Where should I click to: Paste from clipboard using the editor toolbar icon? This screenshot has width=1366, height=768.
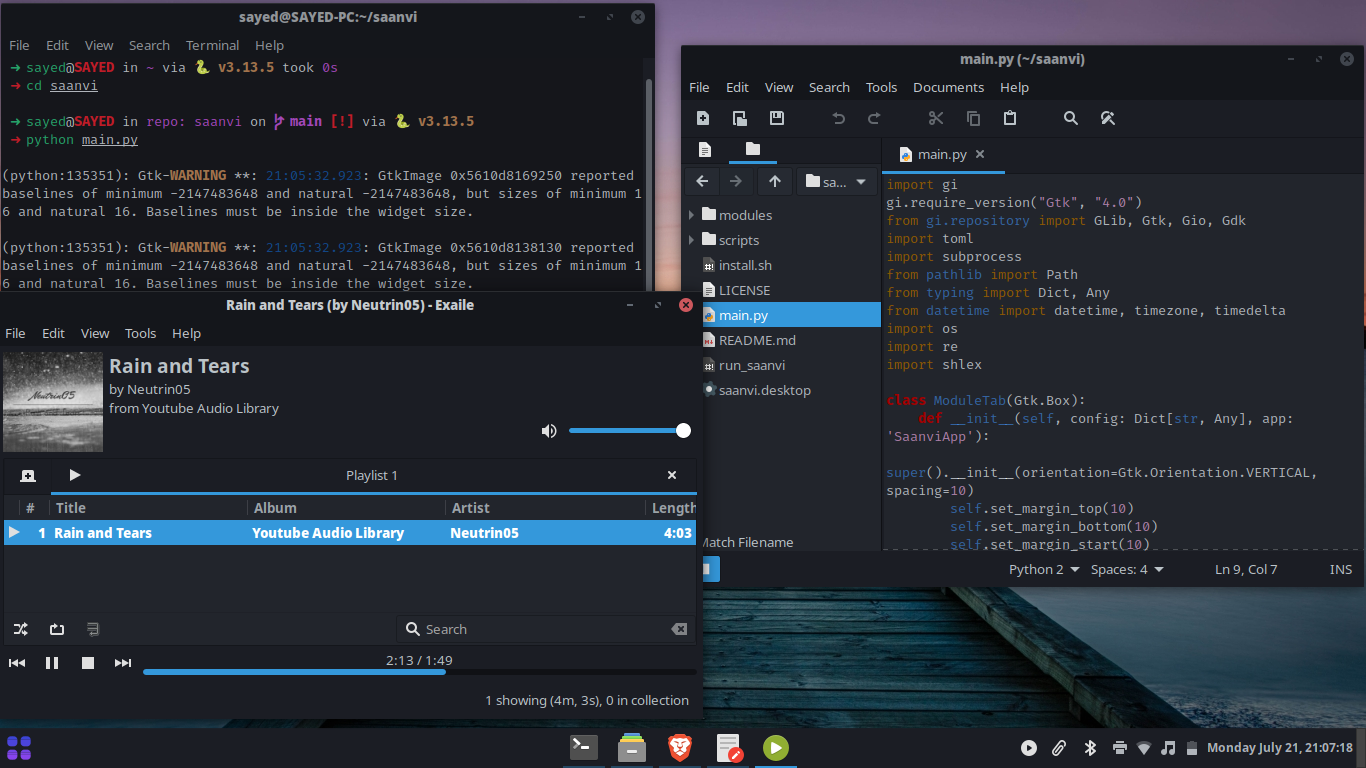tap(1010, 118)
